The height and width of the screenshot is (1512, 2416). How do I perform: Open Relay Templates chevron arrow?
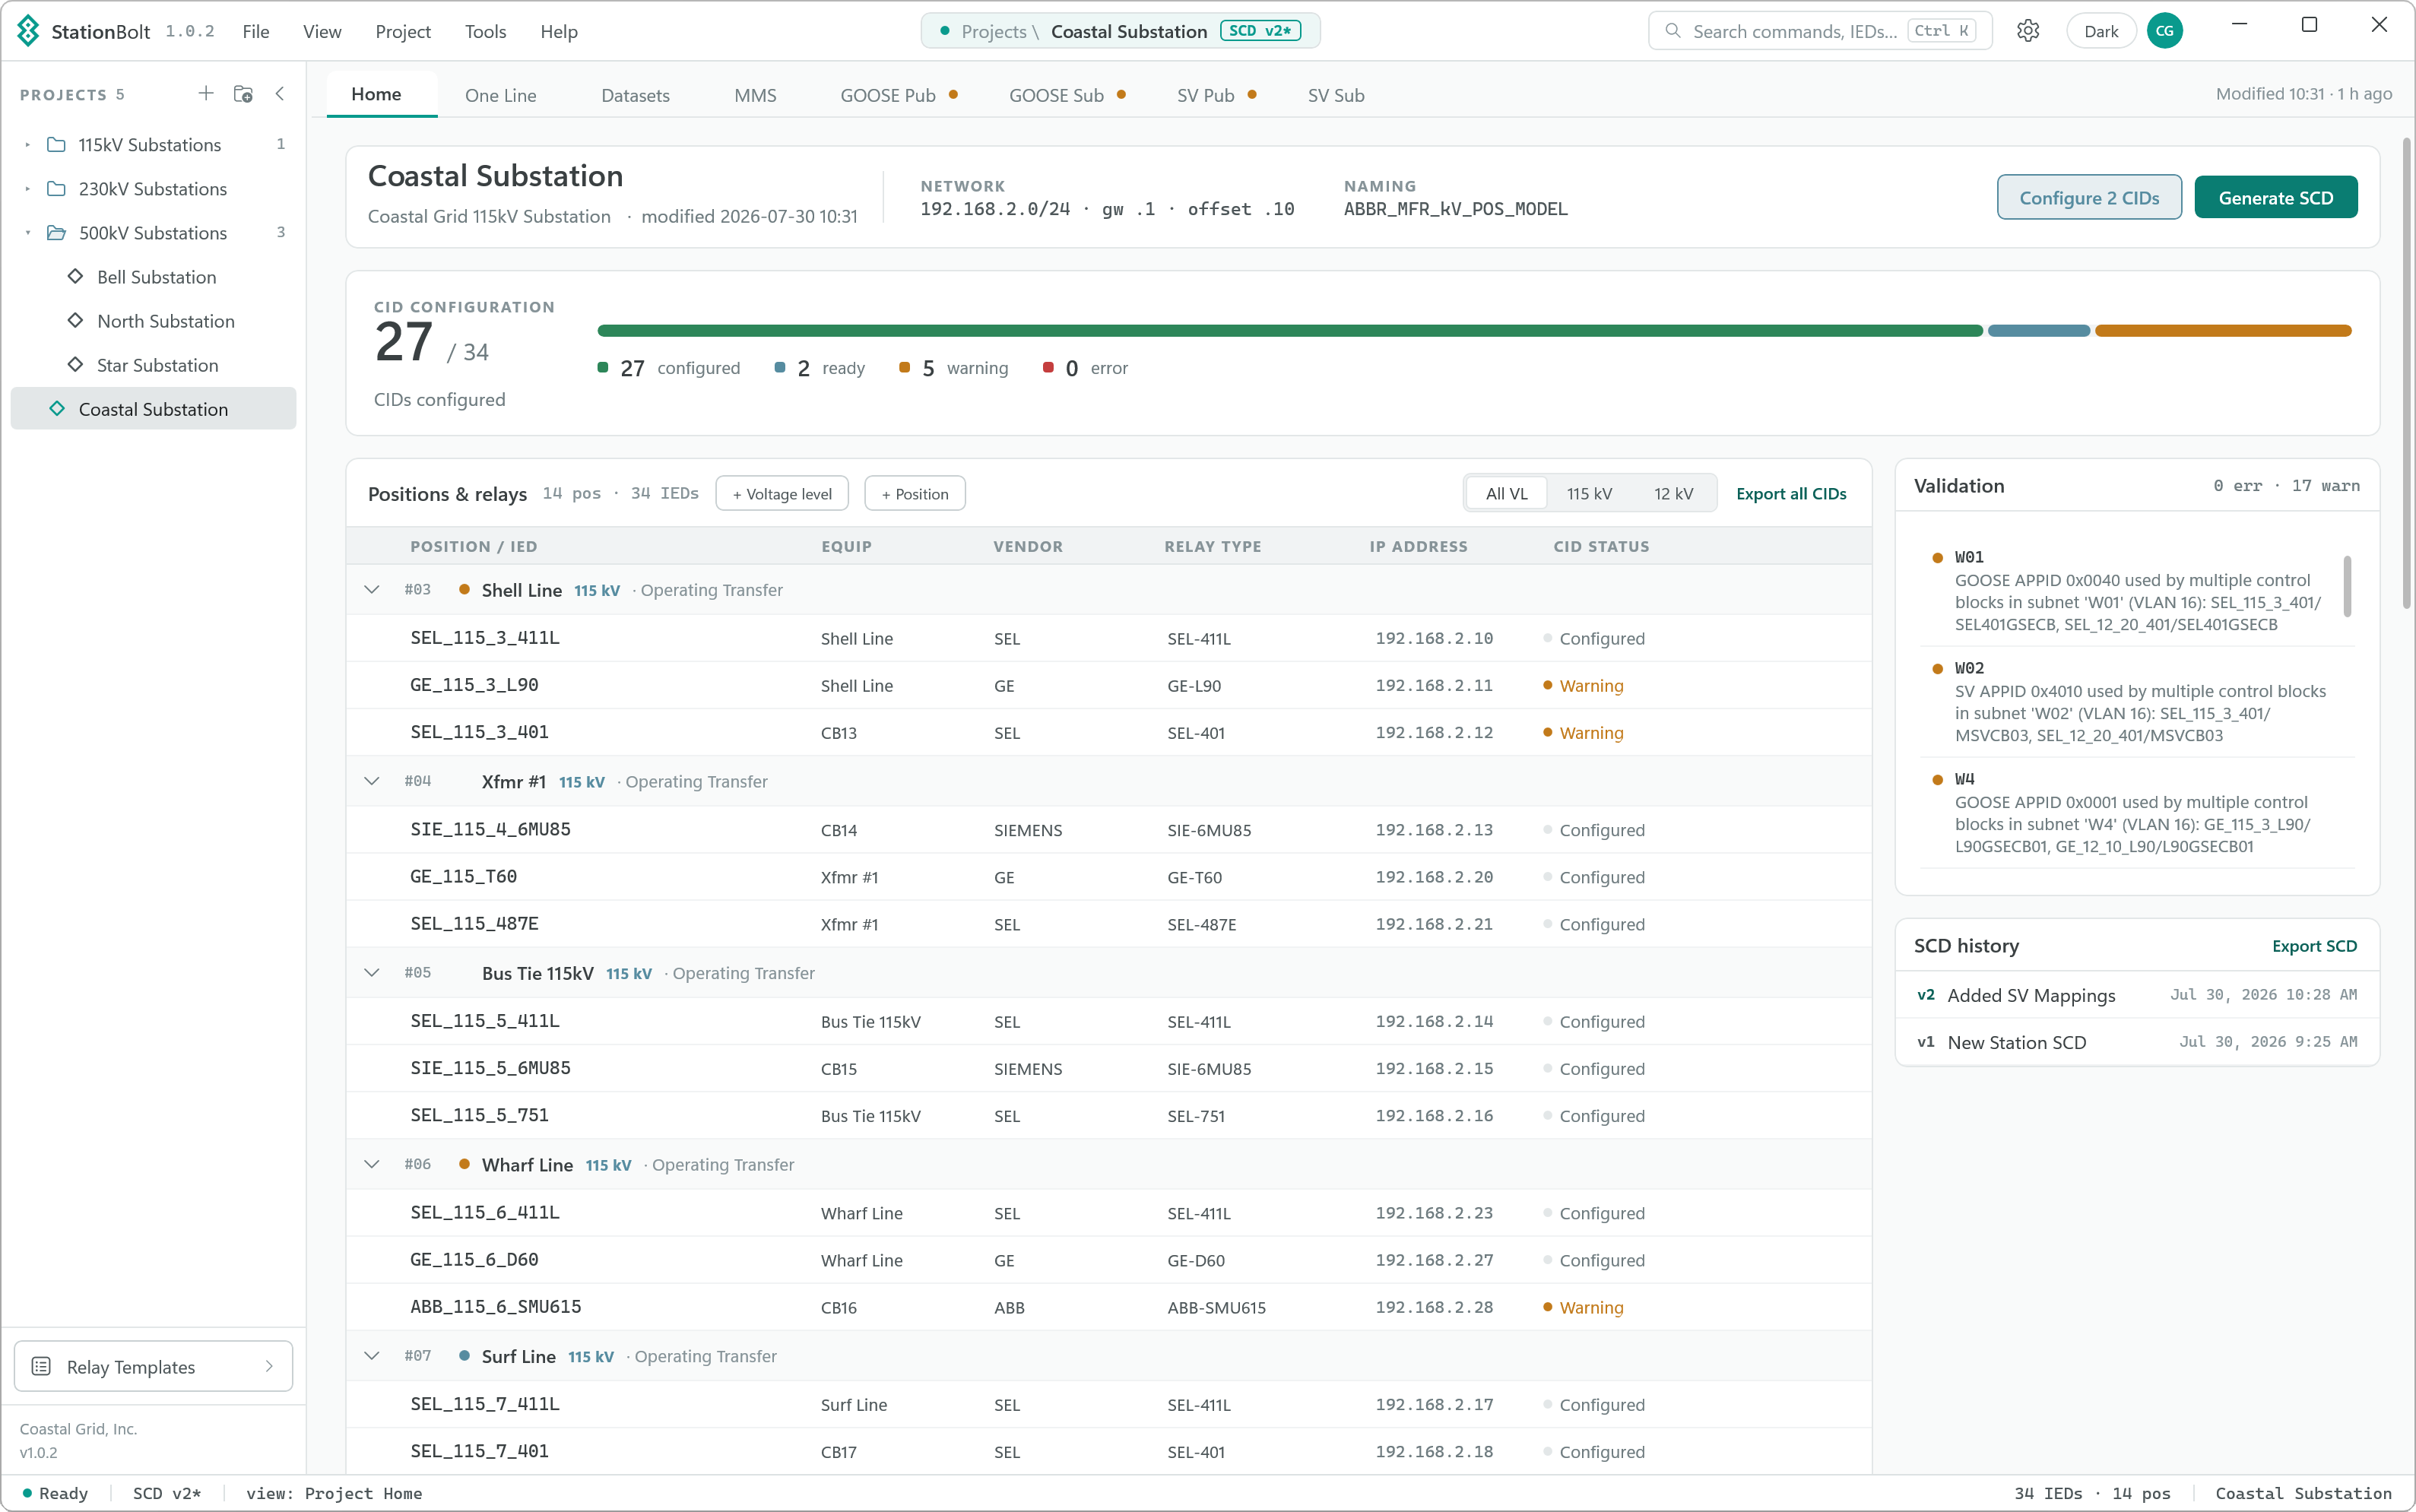pos(269,1366)
